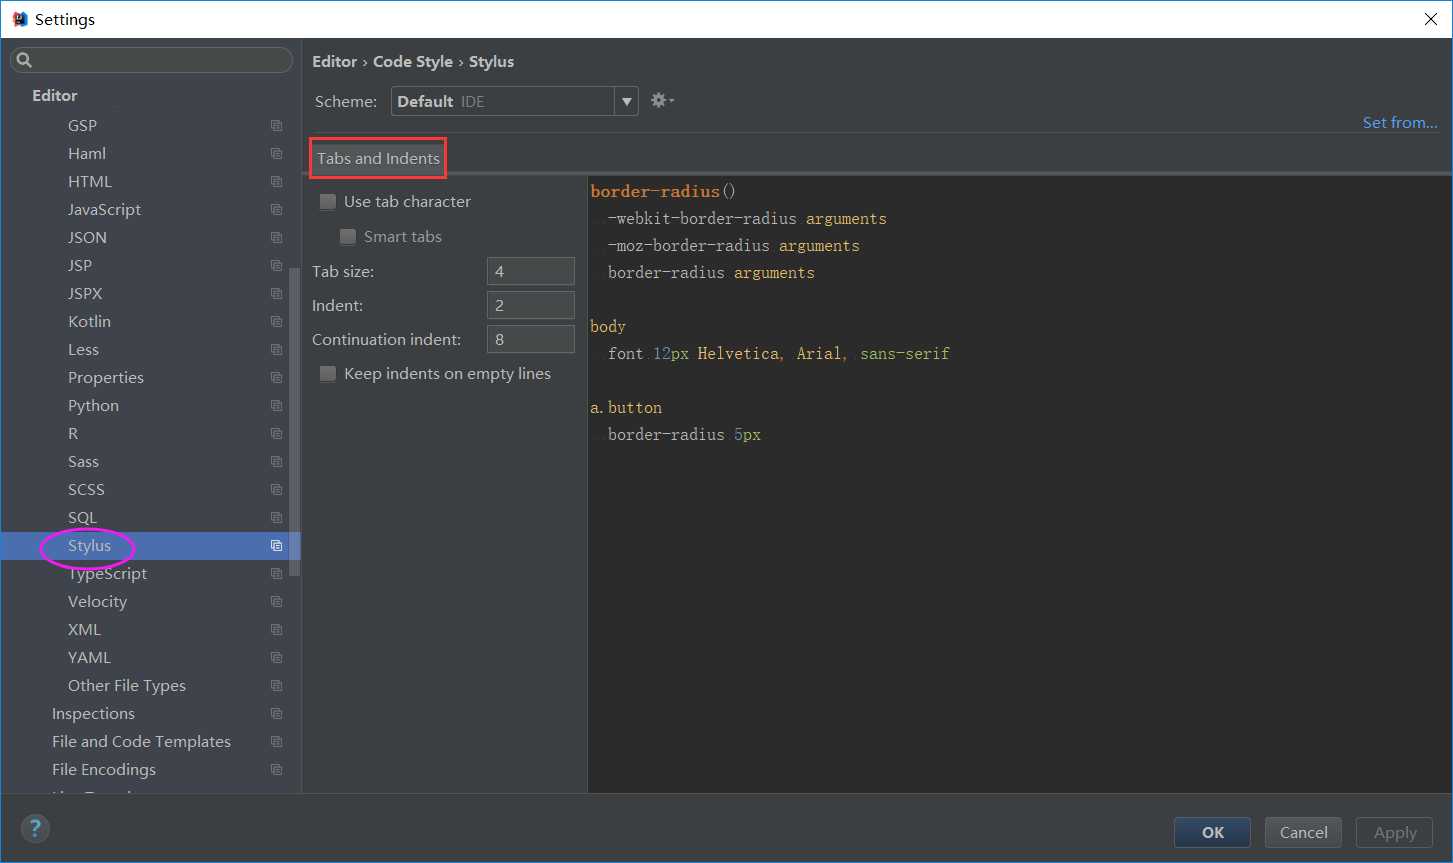
Task: Click the help question mark icon
Action: 35,828
